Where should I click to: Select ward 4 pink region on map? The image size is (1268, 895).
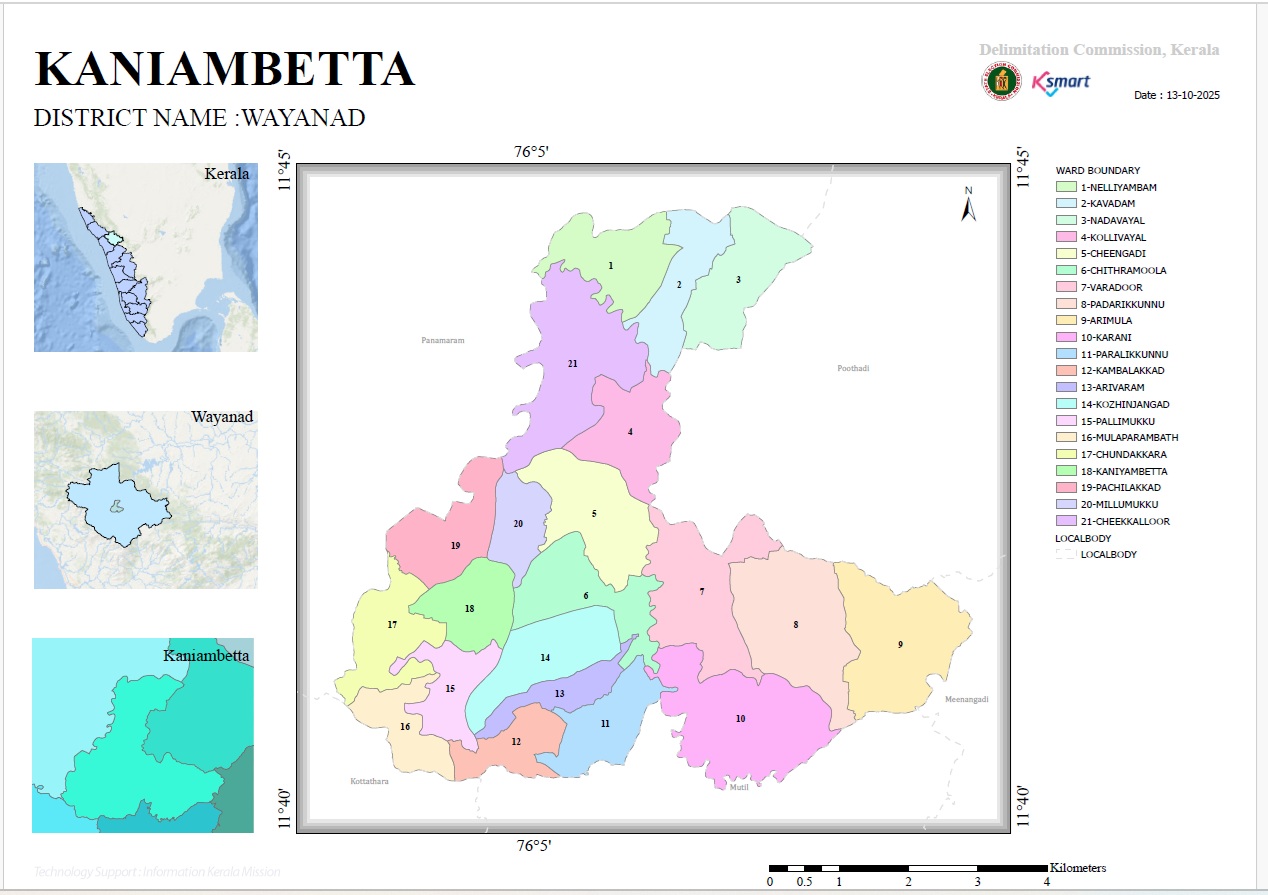click(x=630, y=433)
